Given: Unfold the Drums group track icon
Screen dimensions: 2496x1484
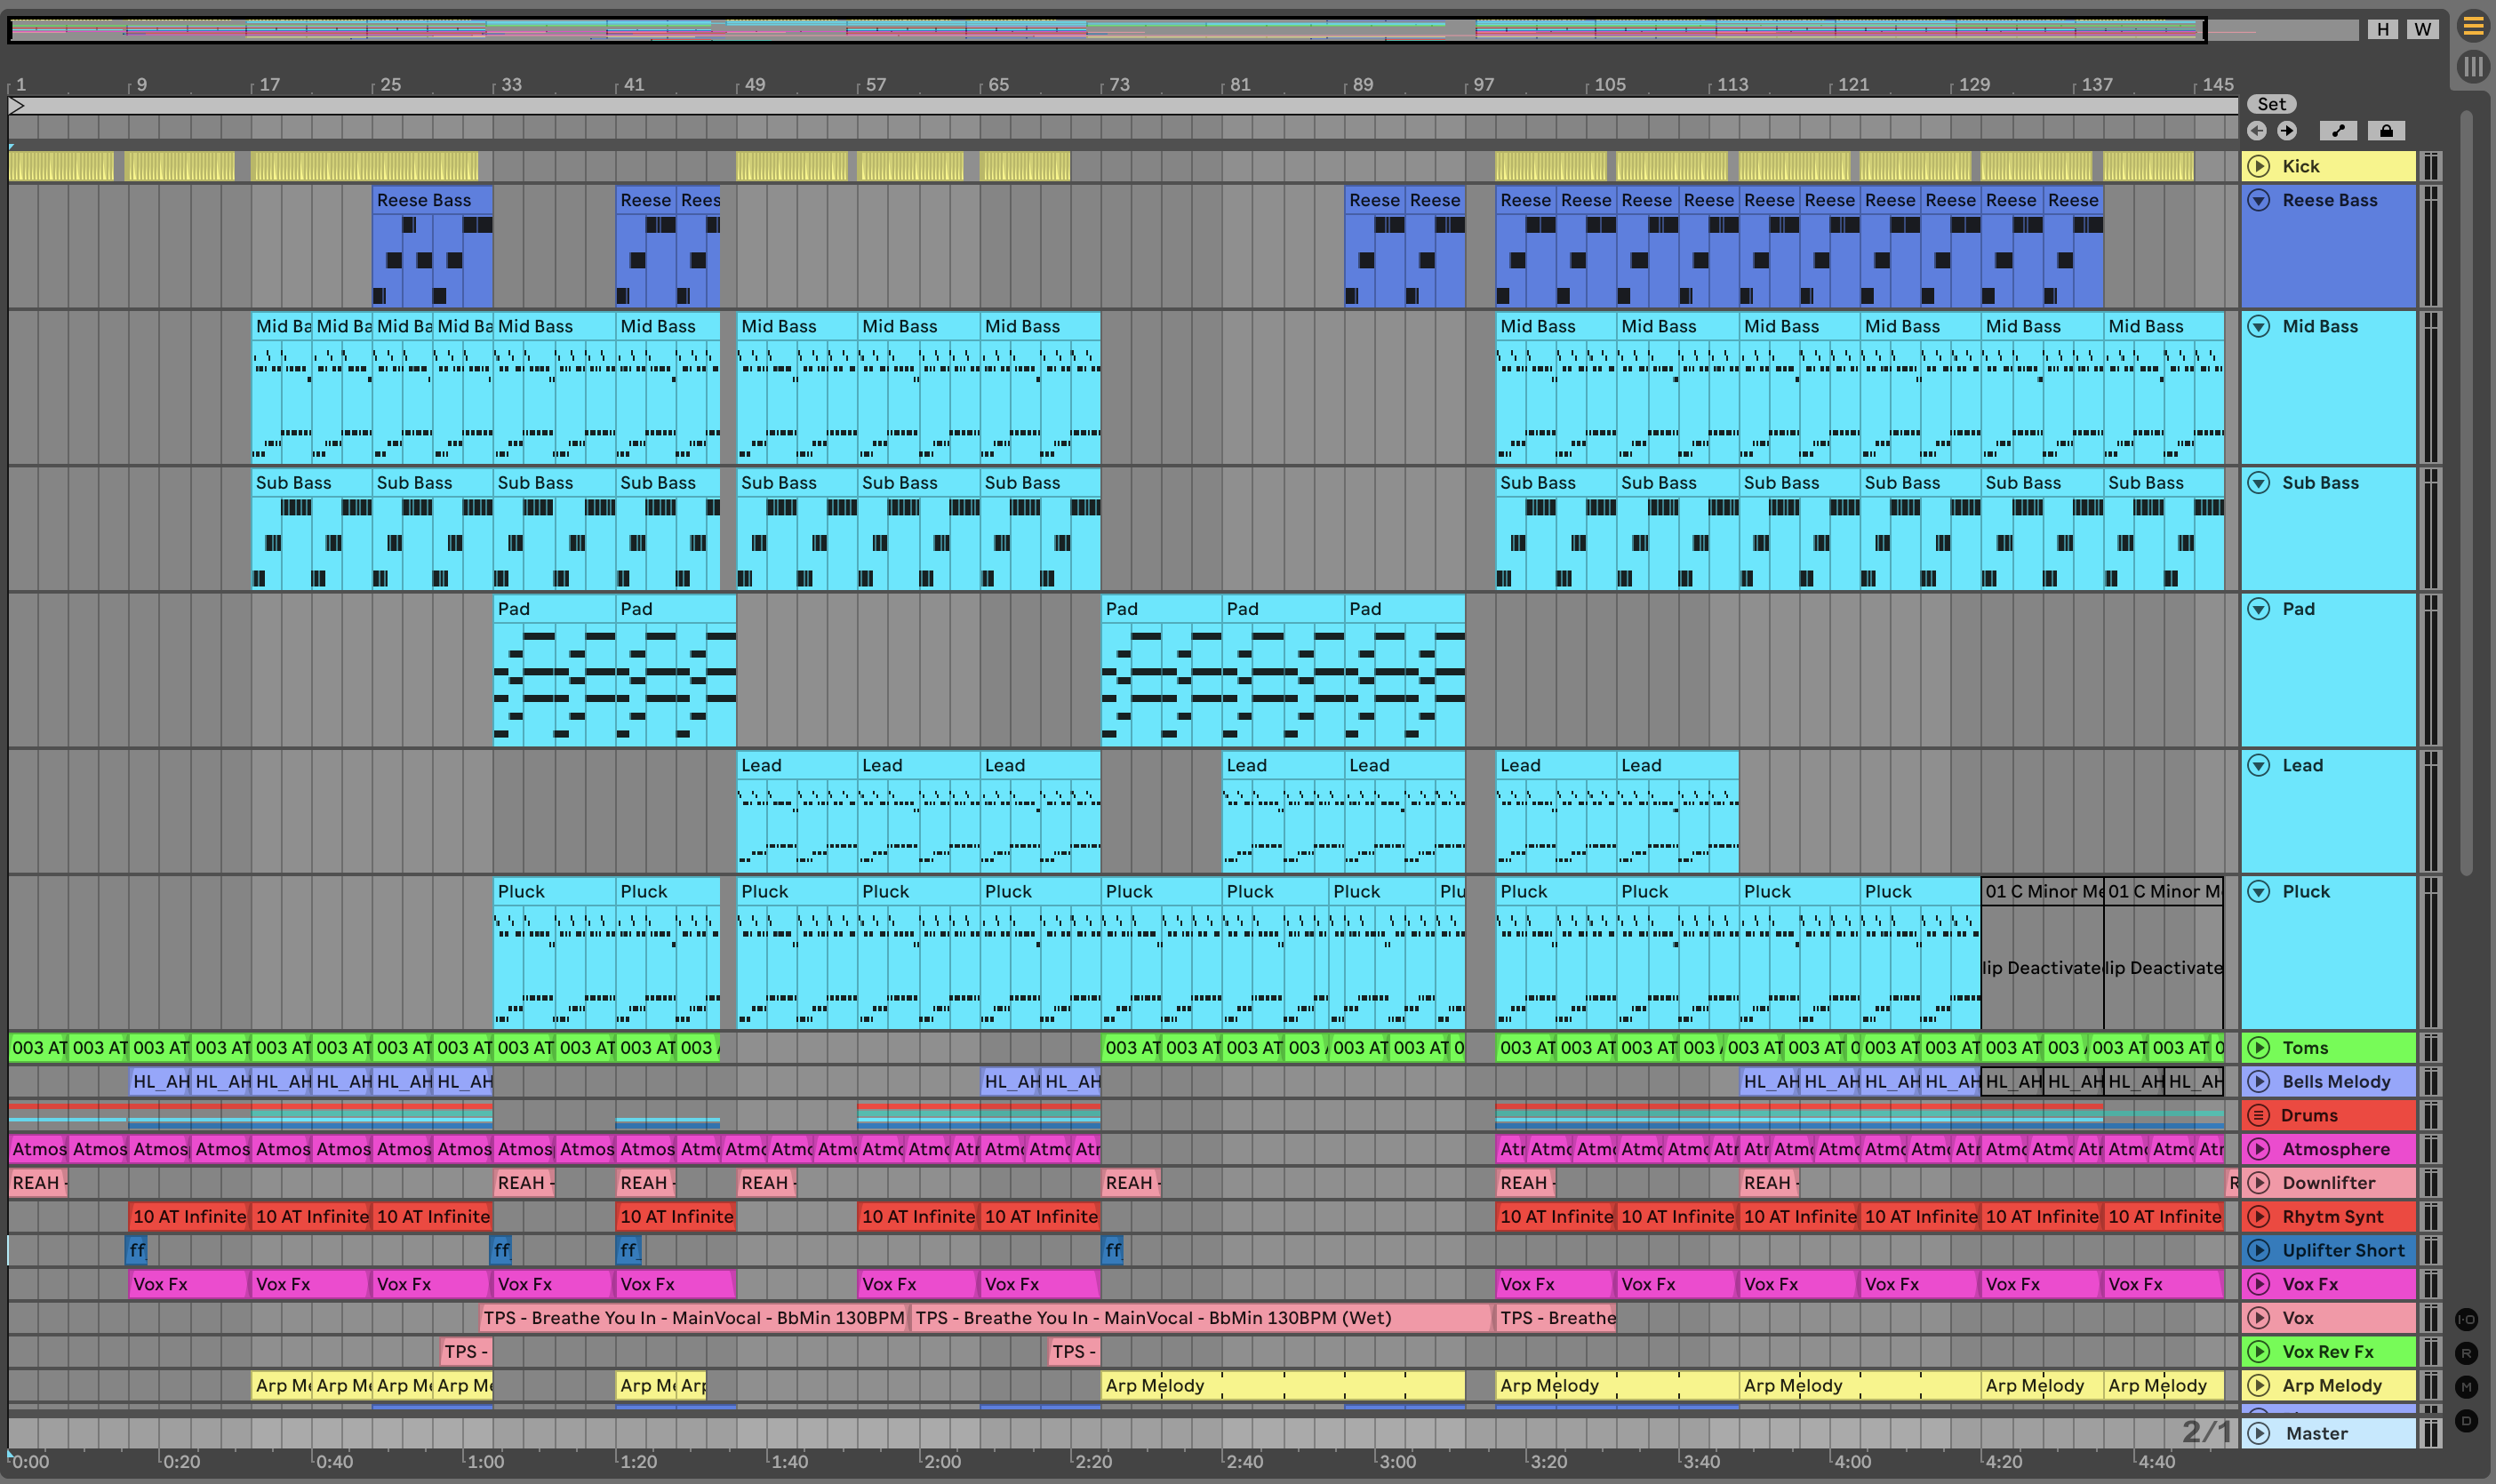Looking at the screenshot, I should point(2258,1115).
